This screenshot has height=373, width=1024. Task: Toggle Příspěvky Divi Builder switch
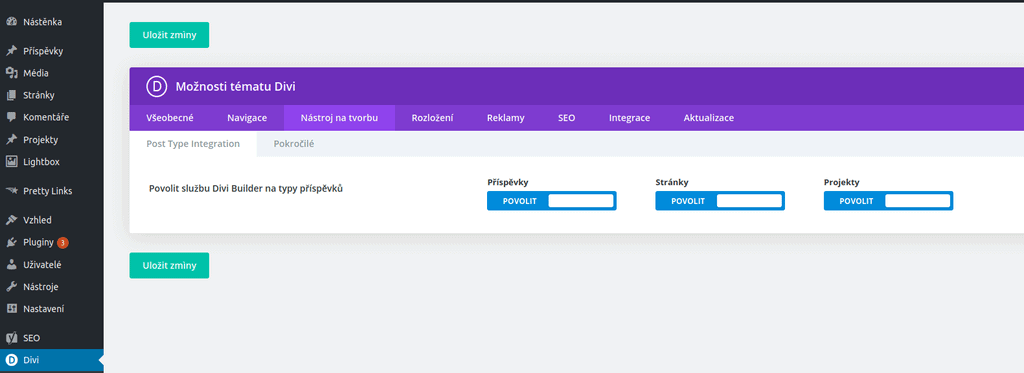[552, 201]
